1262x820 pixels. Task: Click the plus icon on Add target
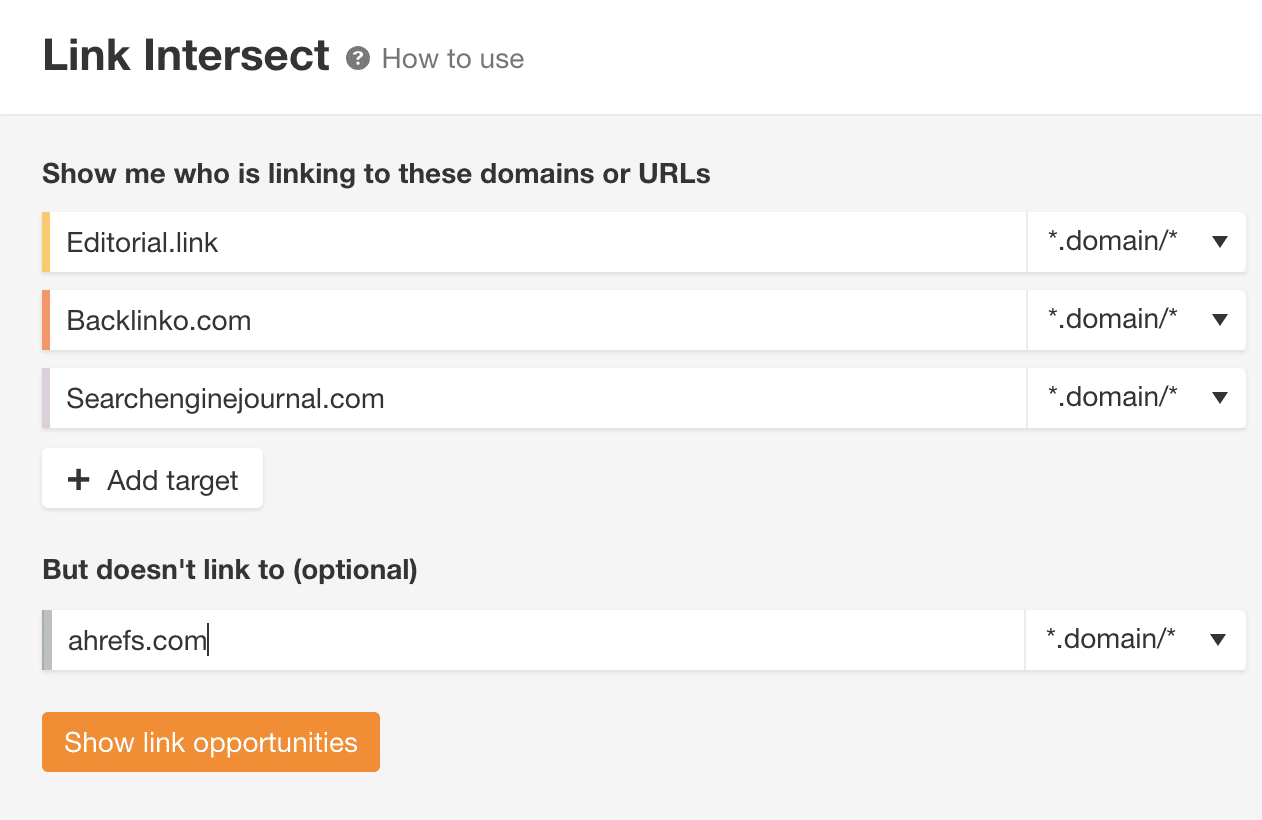point(77,479)
